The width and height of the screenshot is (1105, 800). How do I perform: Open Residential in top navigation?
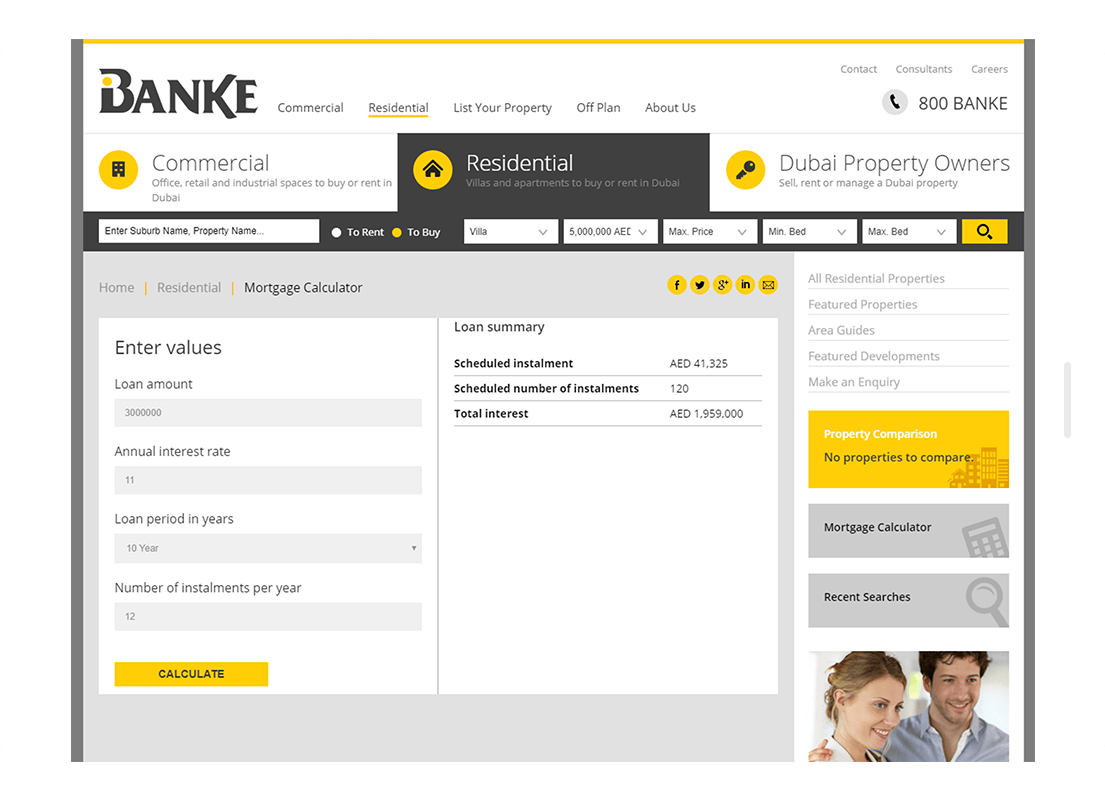coord(398,108)
